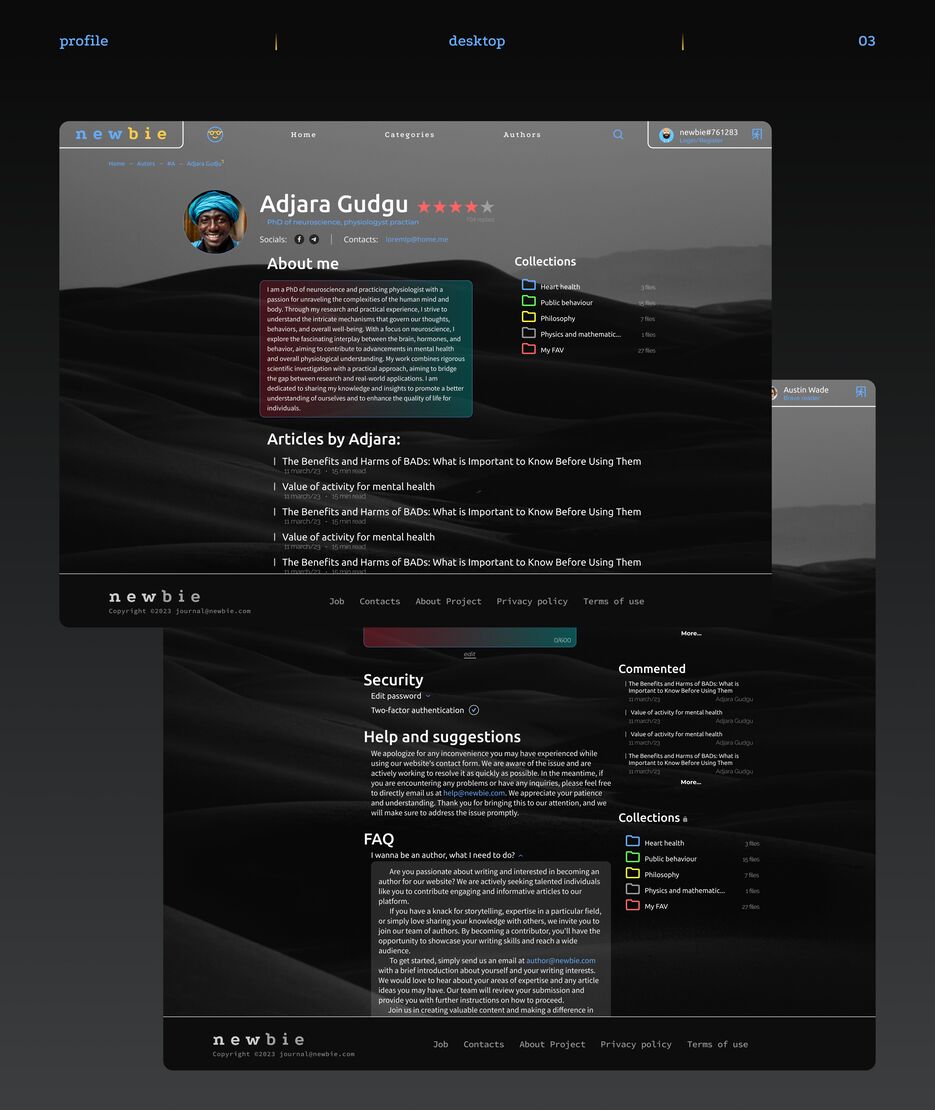
Task: Click Contacts in the back window footer
Action: pos(484,1044)
